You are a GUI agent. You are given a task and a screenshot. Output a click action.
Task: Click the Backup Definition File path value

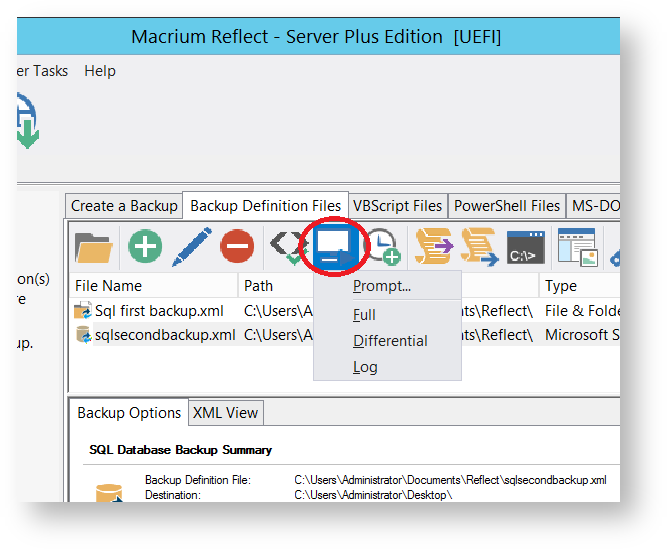point(450,480)
